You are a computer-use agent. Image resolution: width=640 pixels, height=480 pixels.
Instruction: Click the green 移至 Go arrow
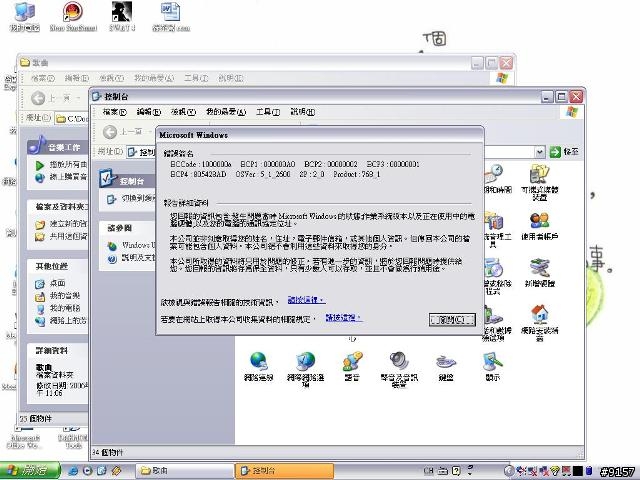[555, 152]
